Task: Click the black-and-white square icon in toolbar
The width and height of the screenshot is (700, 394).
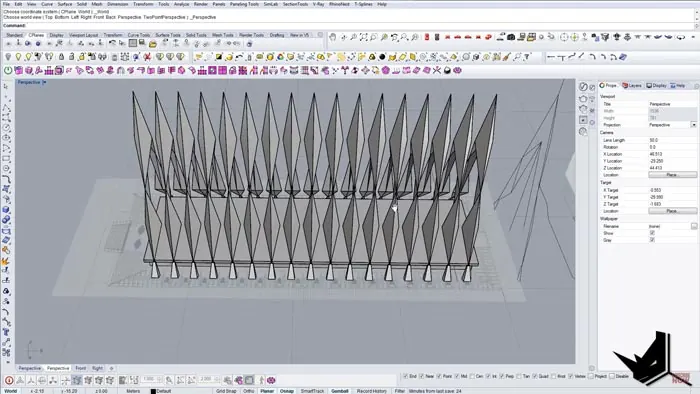Action: (219, 57)
